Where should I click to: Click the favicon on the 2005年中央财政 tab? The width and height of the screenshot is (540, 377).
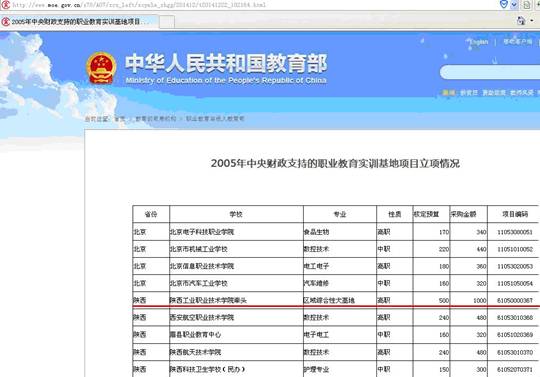[6, 22]
